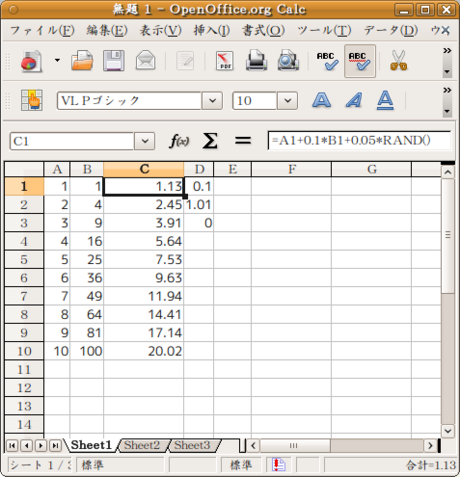Open the Format menu
Image resolution: width=460 pixels, height=477 pixels.
(x=263, y=31)
